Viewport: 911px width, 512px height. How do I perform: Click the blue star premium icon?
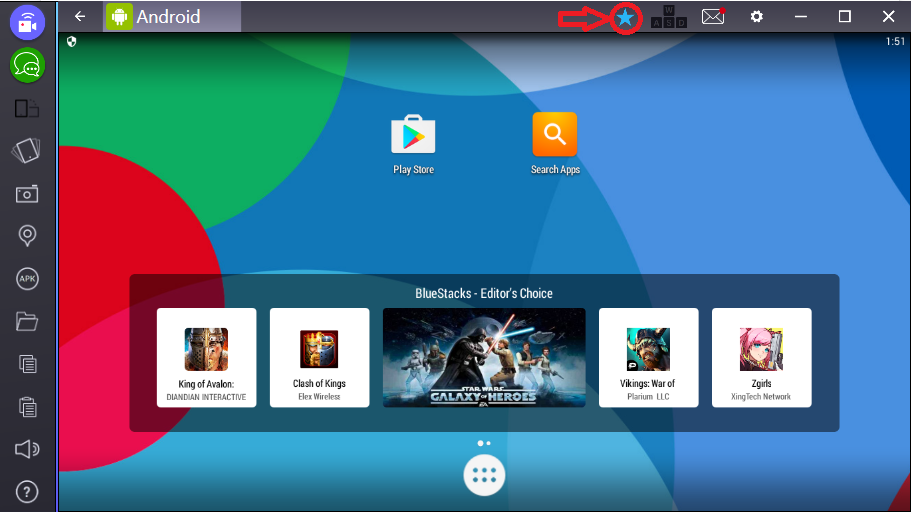pyautogui.click(x=625, y=18)
